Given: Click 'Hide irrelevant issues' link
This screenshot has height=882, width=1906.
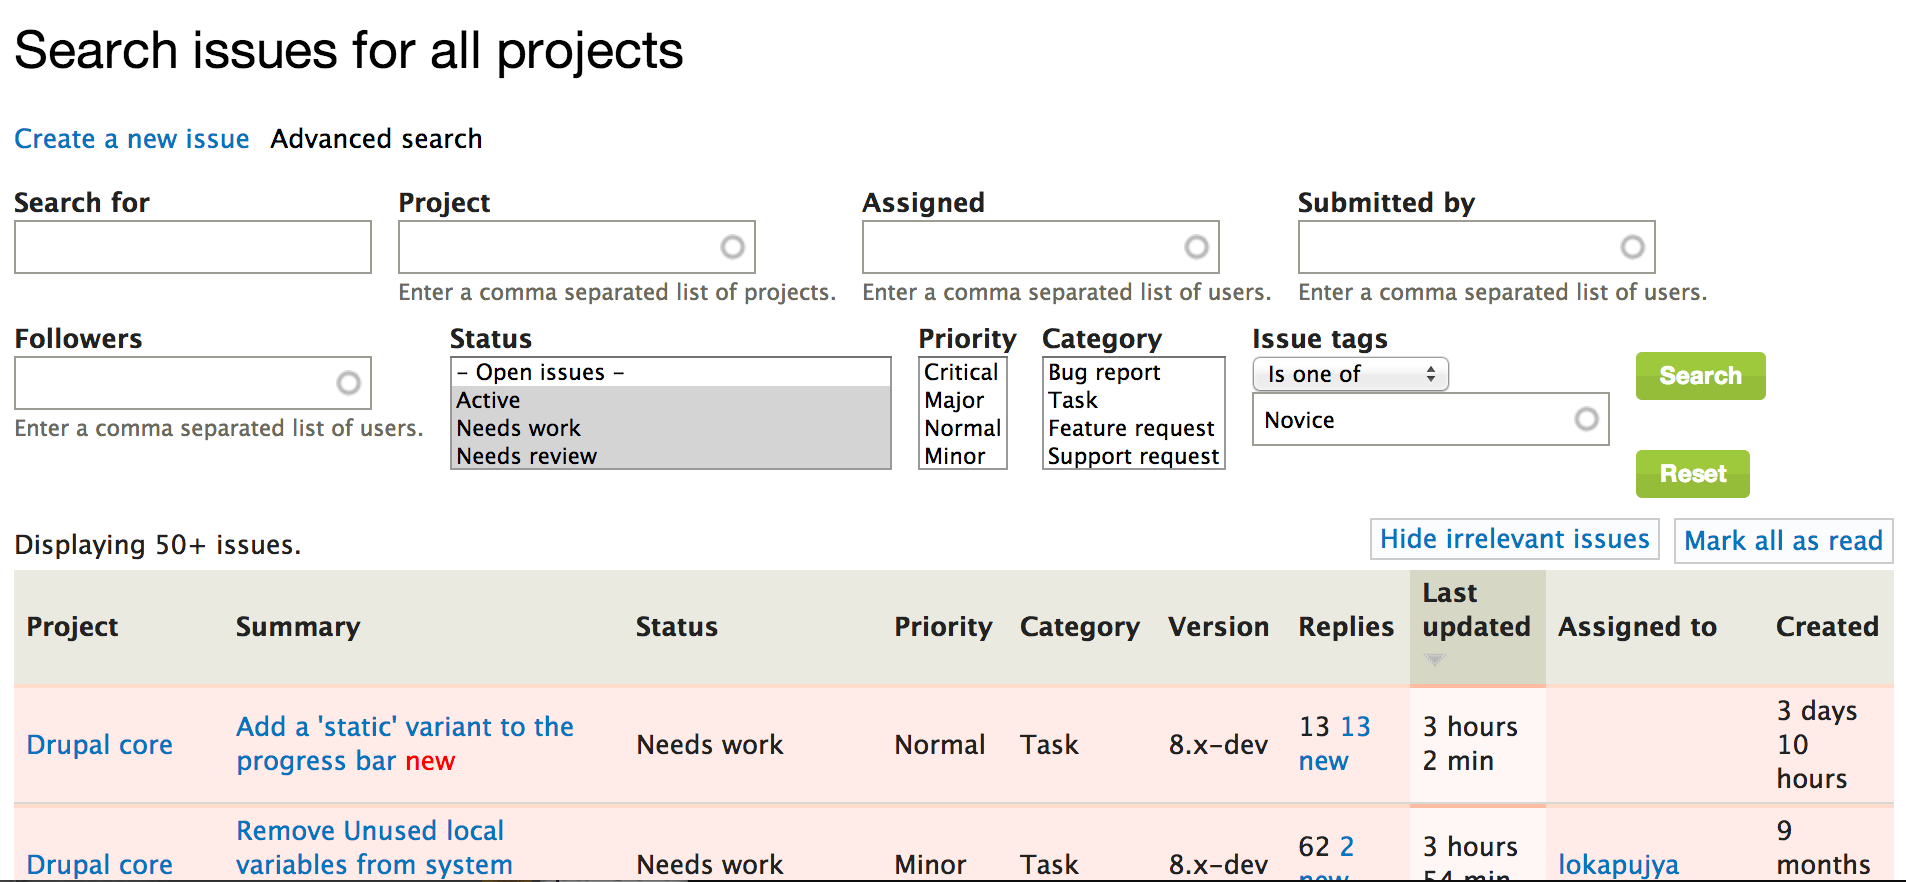Looking at the screenshot, I should pyautogui.click(x=1514, y=539).
